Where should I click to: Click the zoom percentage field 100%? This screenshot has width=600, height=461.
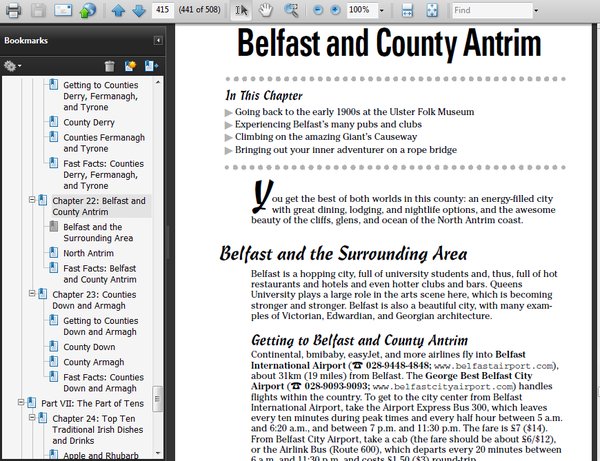pyautogui.click(x=362, y=10)
